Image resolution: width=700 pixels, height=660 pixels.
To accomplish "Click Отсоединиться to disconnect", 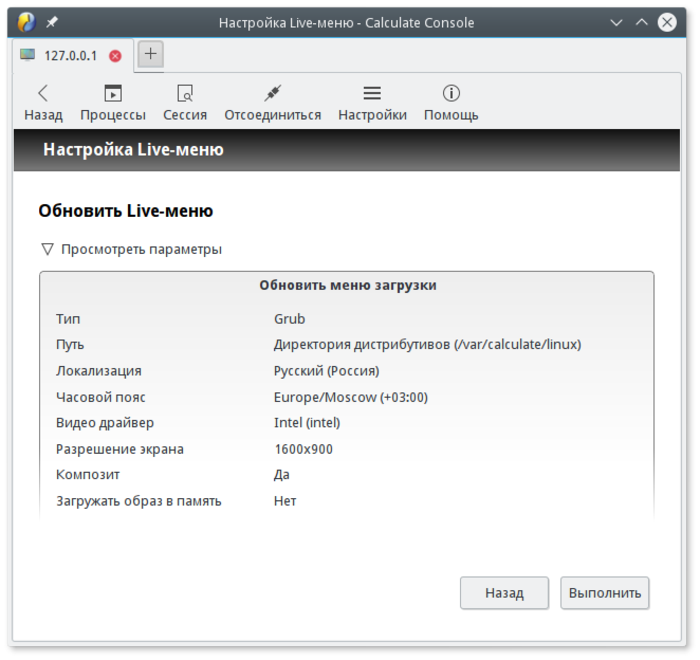I will [x=272, y=103].
